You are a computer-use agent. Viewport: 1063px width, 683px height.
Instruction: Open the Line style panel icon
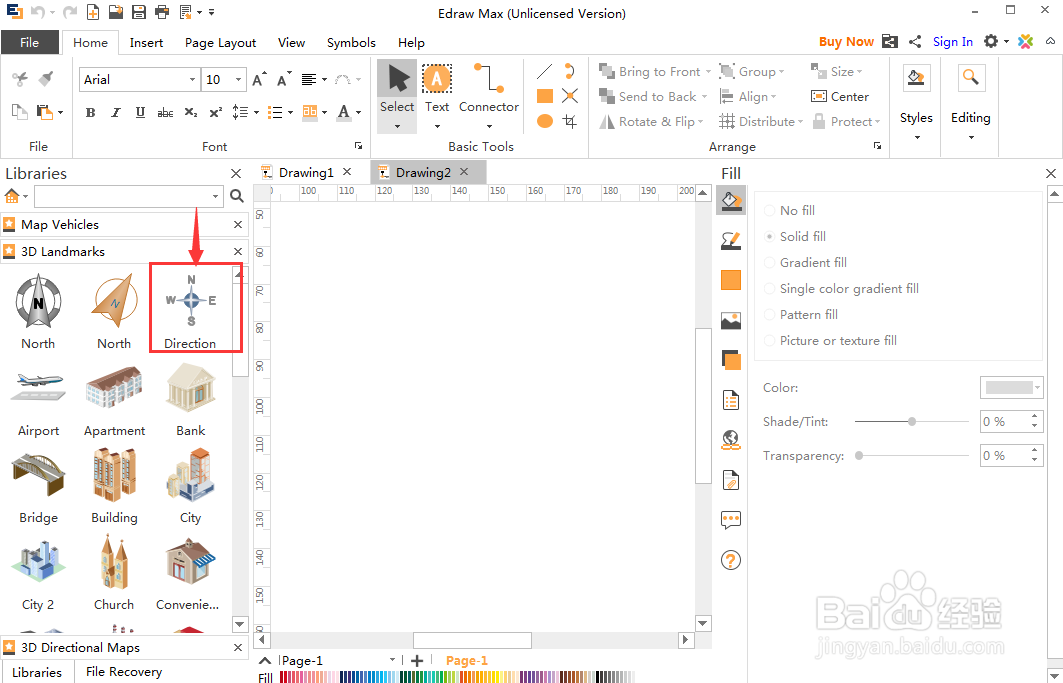pyautogui.click(x=731, y=240)
